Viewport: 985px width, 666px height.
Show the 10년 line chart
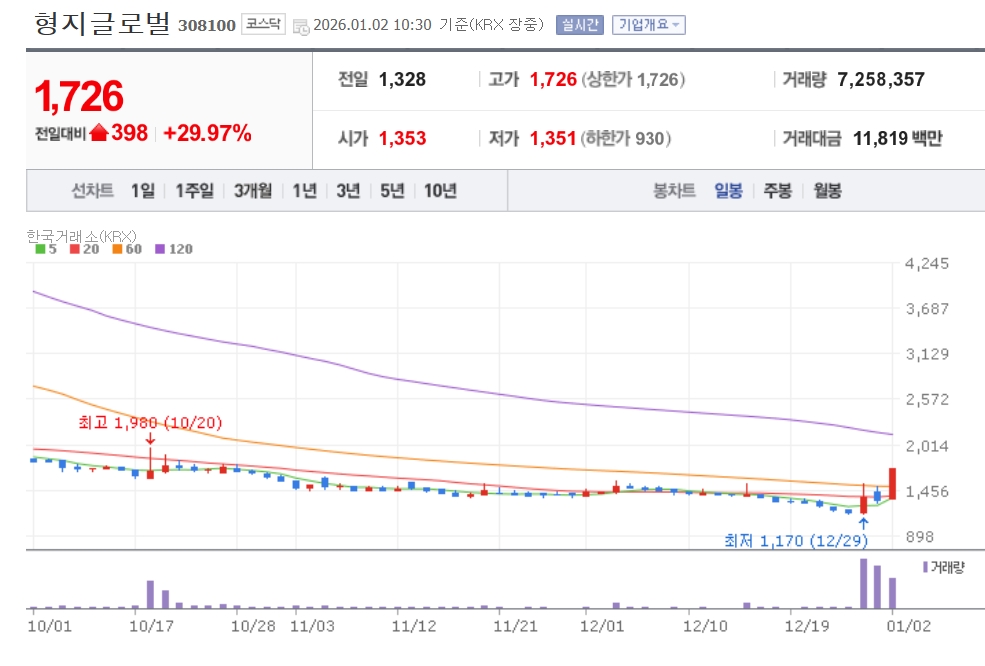[440, 191]
